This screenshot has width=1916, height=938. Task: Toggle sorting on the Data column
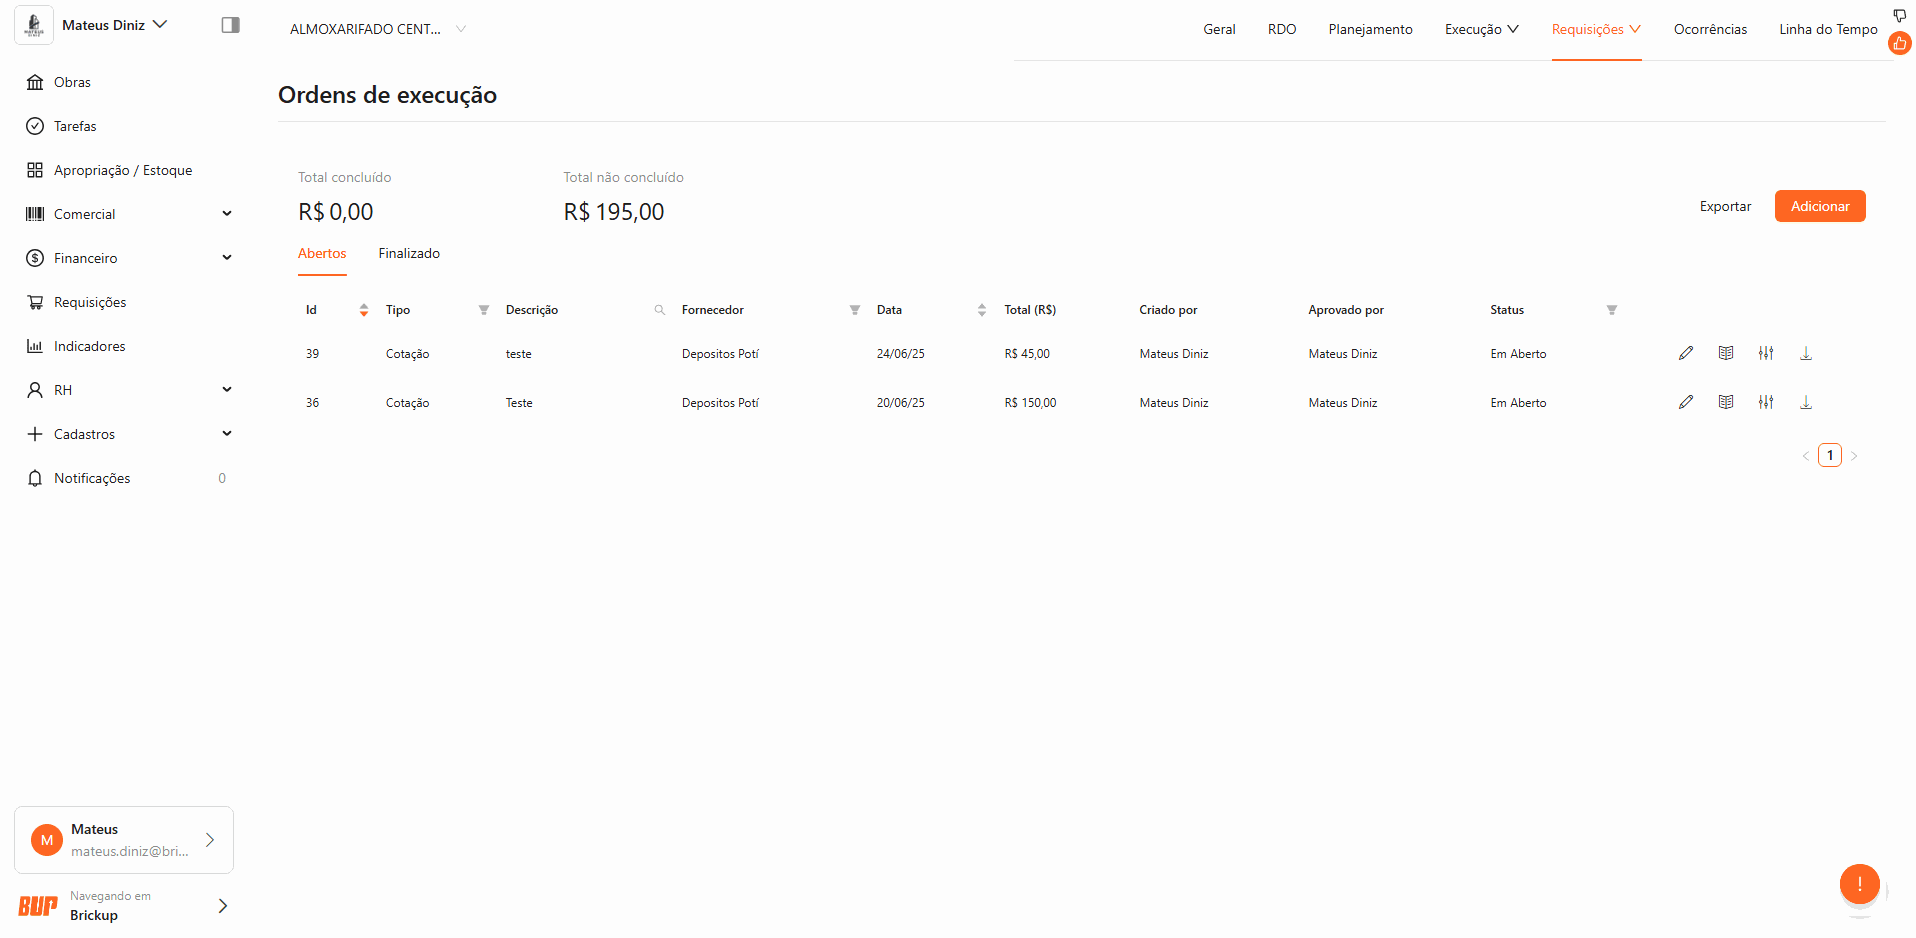point(981,310)
